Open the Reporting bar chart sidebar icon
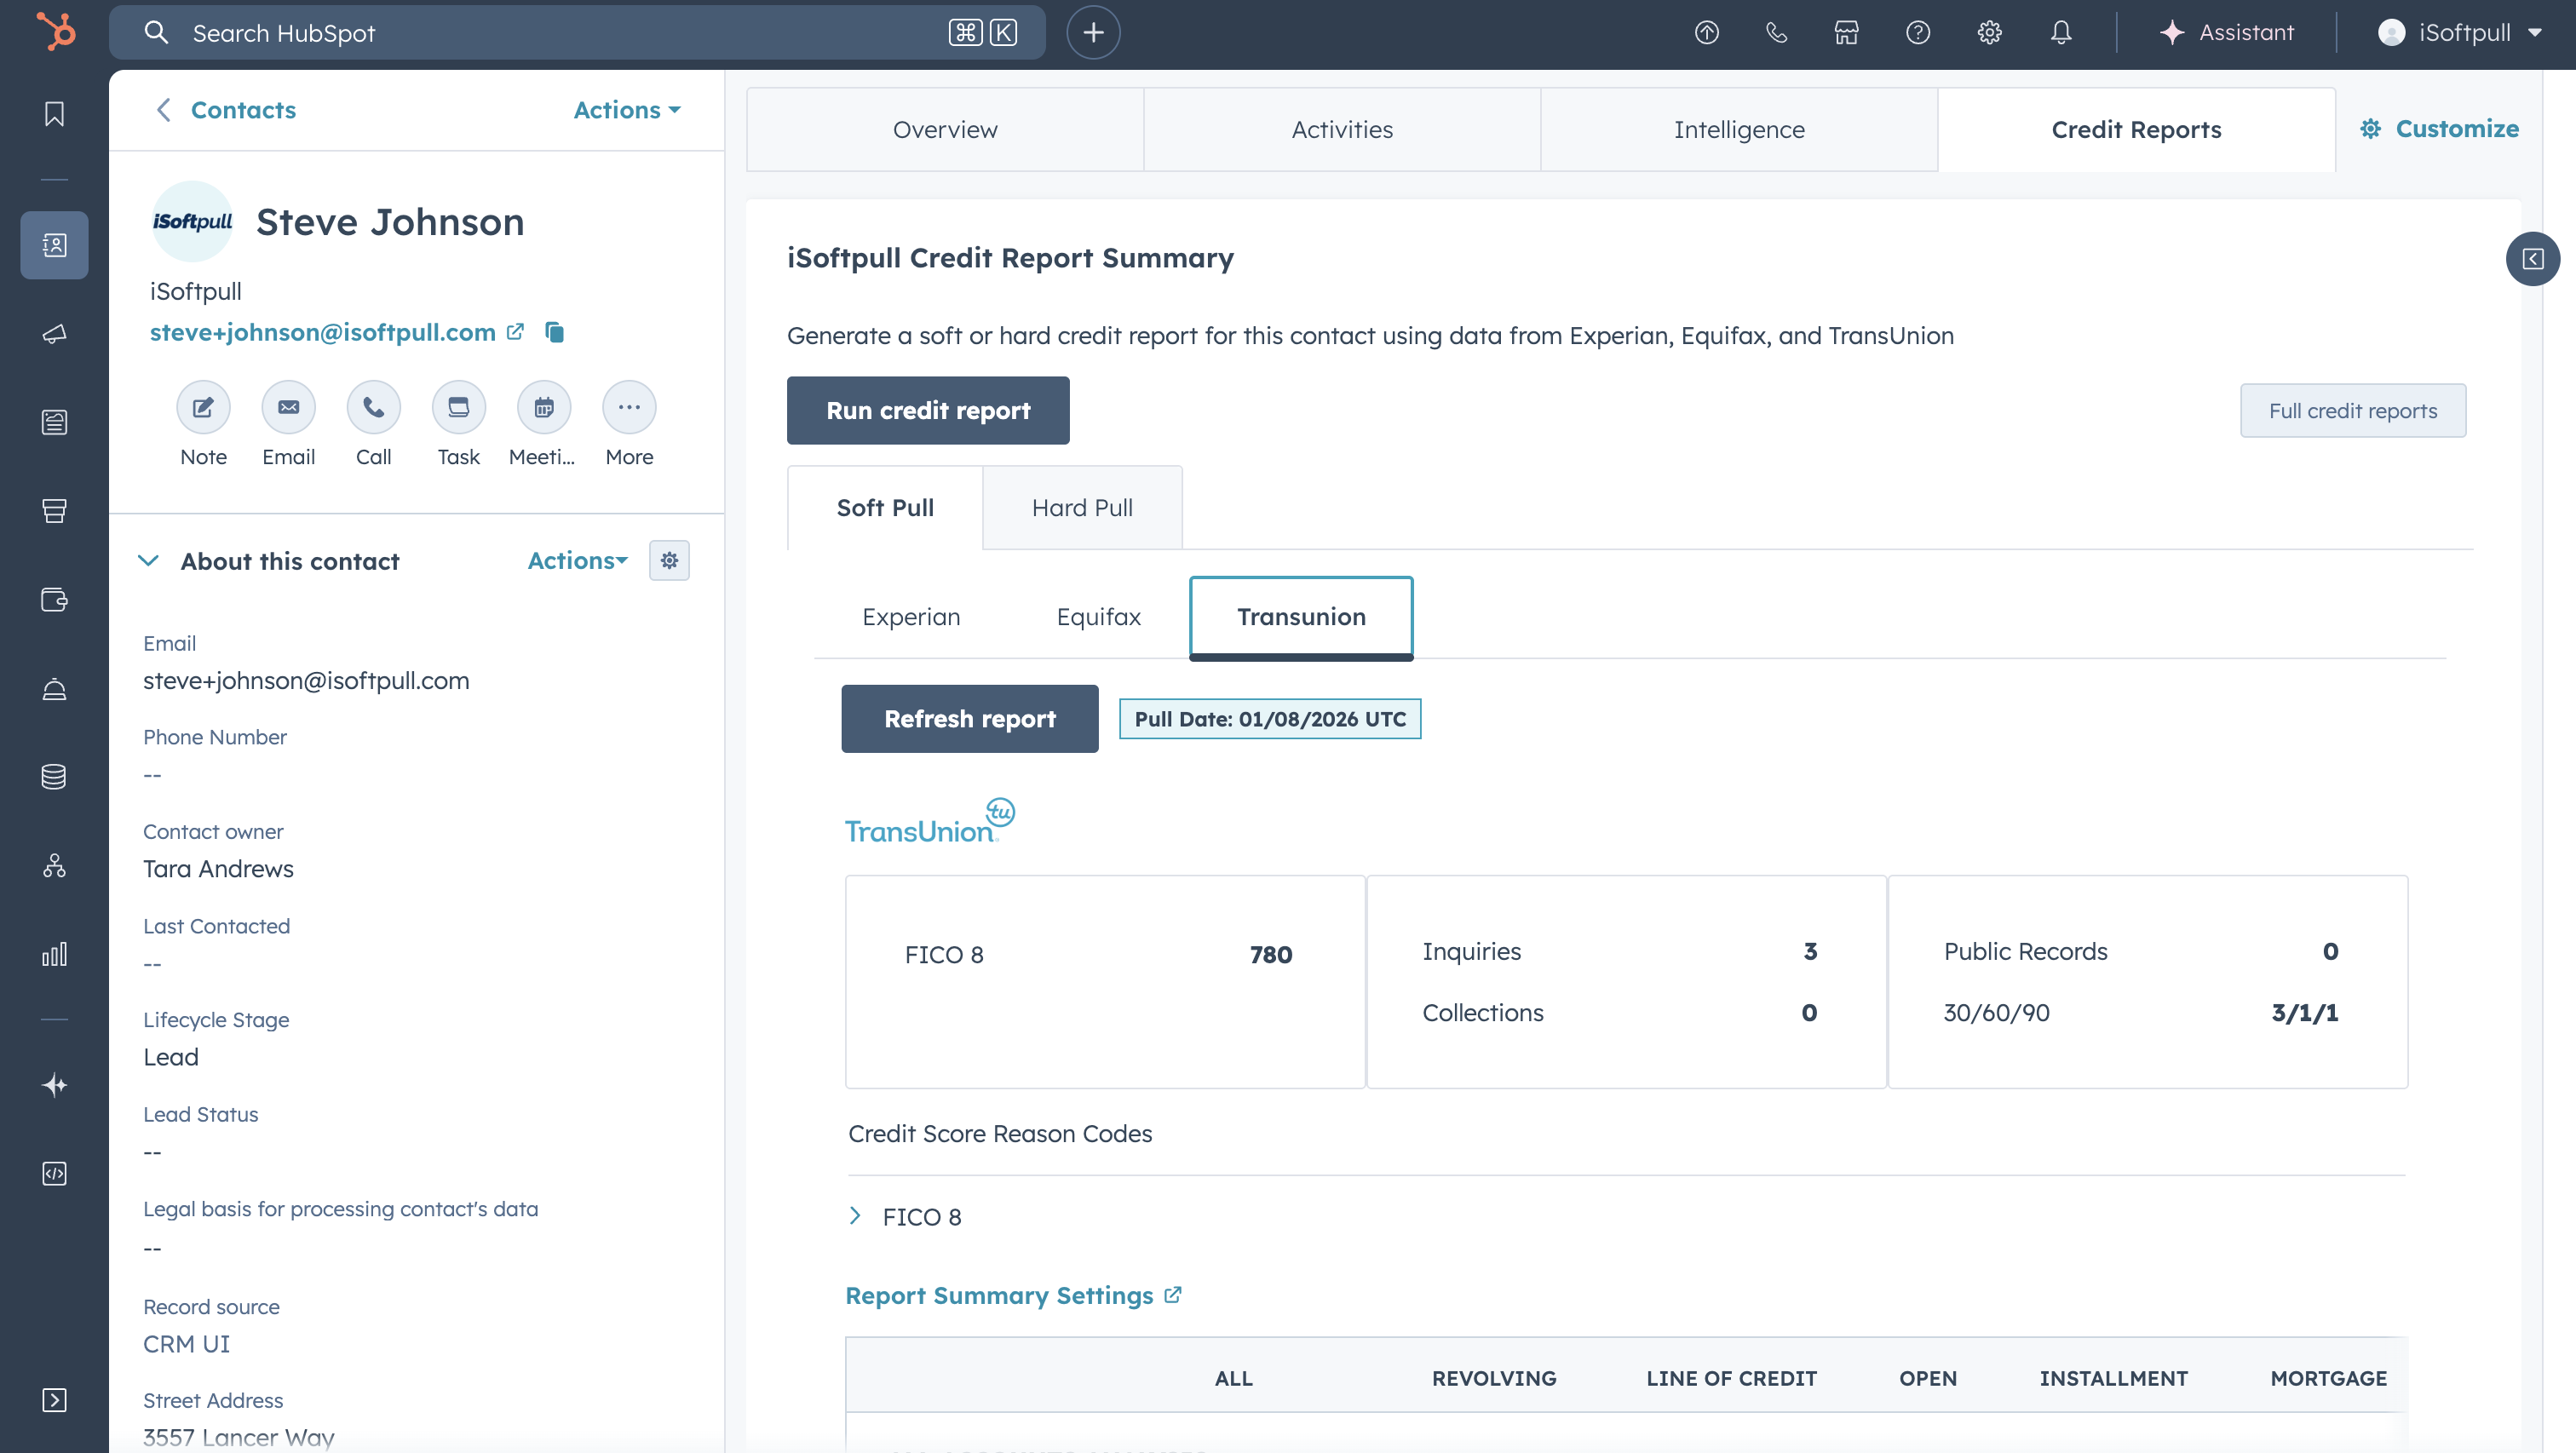The image size is (2576, 1453). pos(54,954)
